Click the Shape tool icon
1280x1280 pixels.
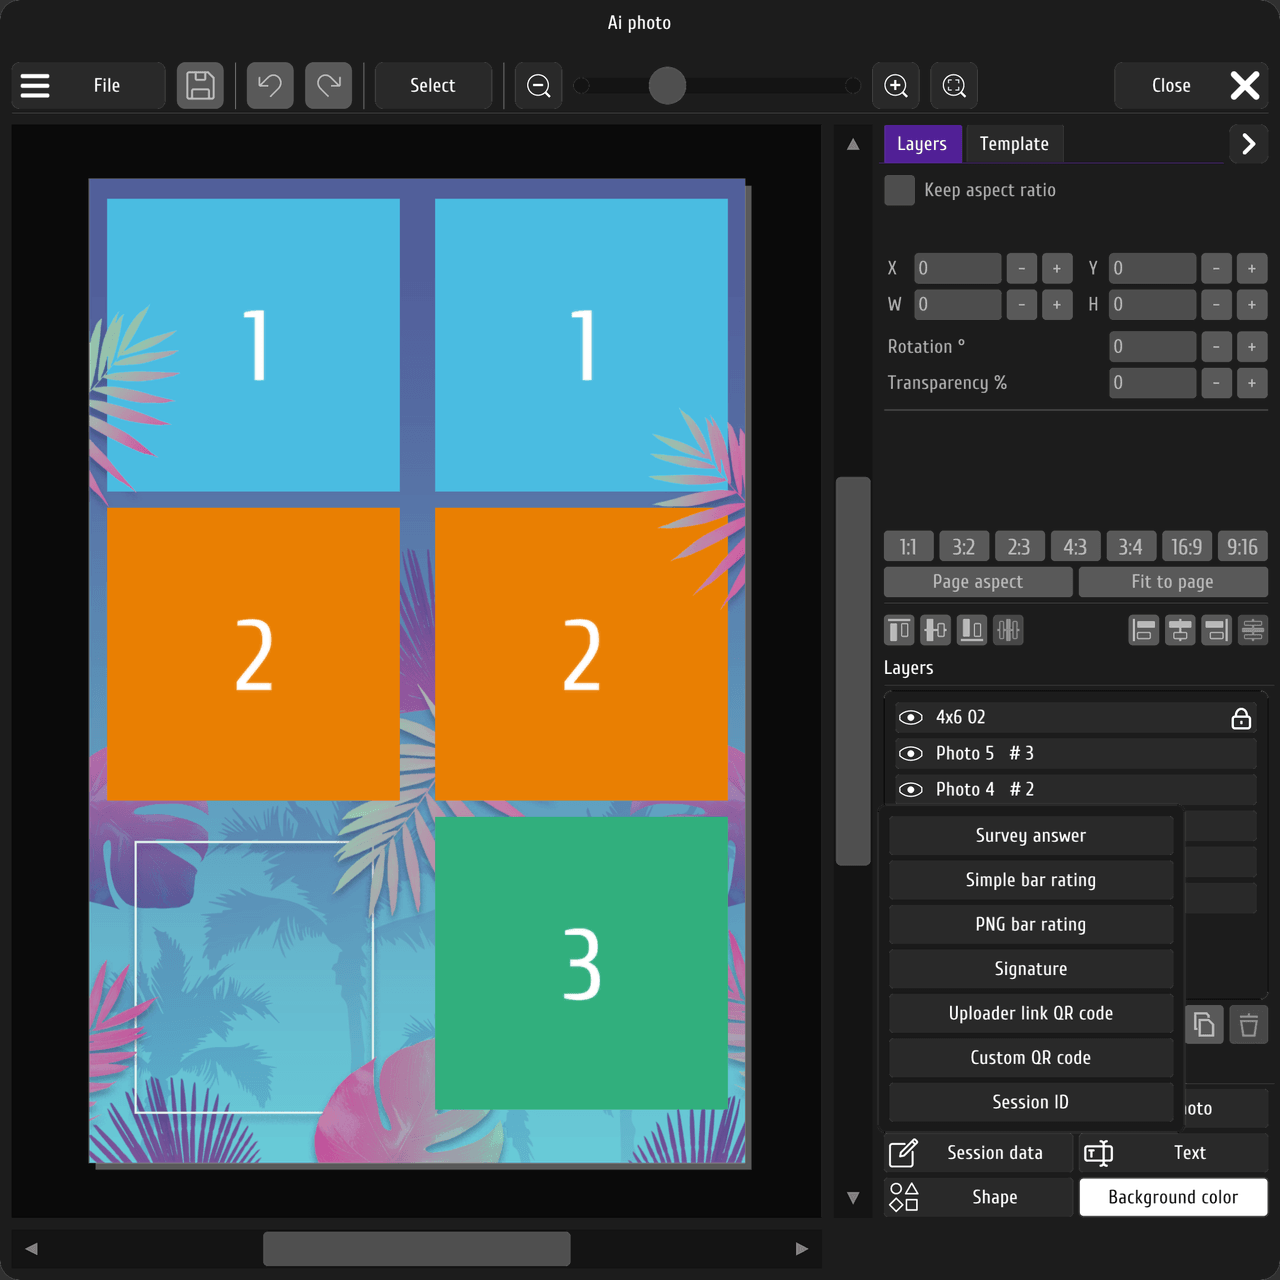point(904,1197)
